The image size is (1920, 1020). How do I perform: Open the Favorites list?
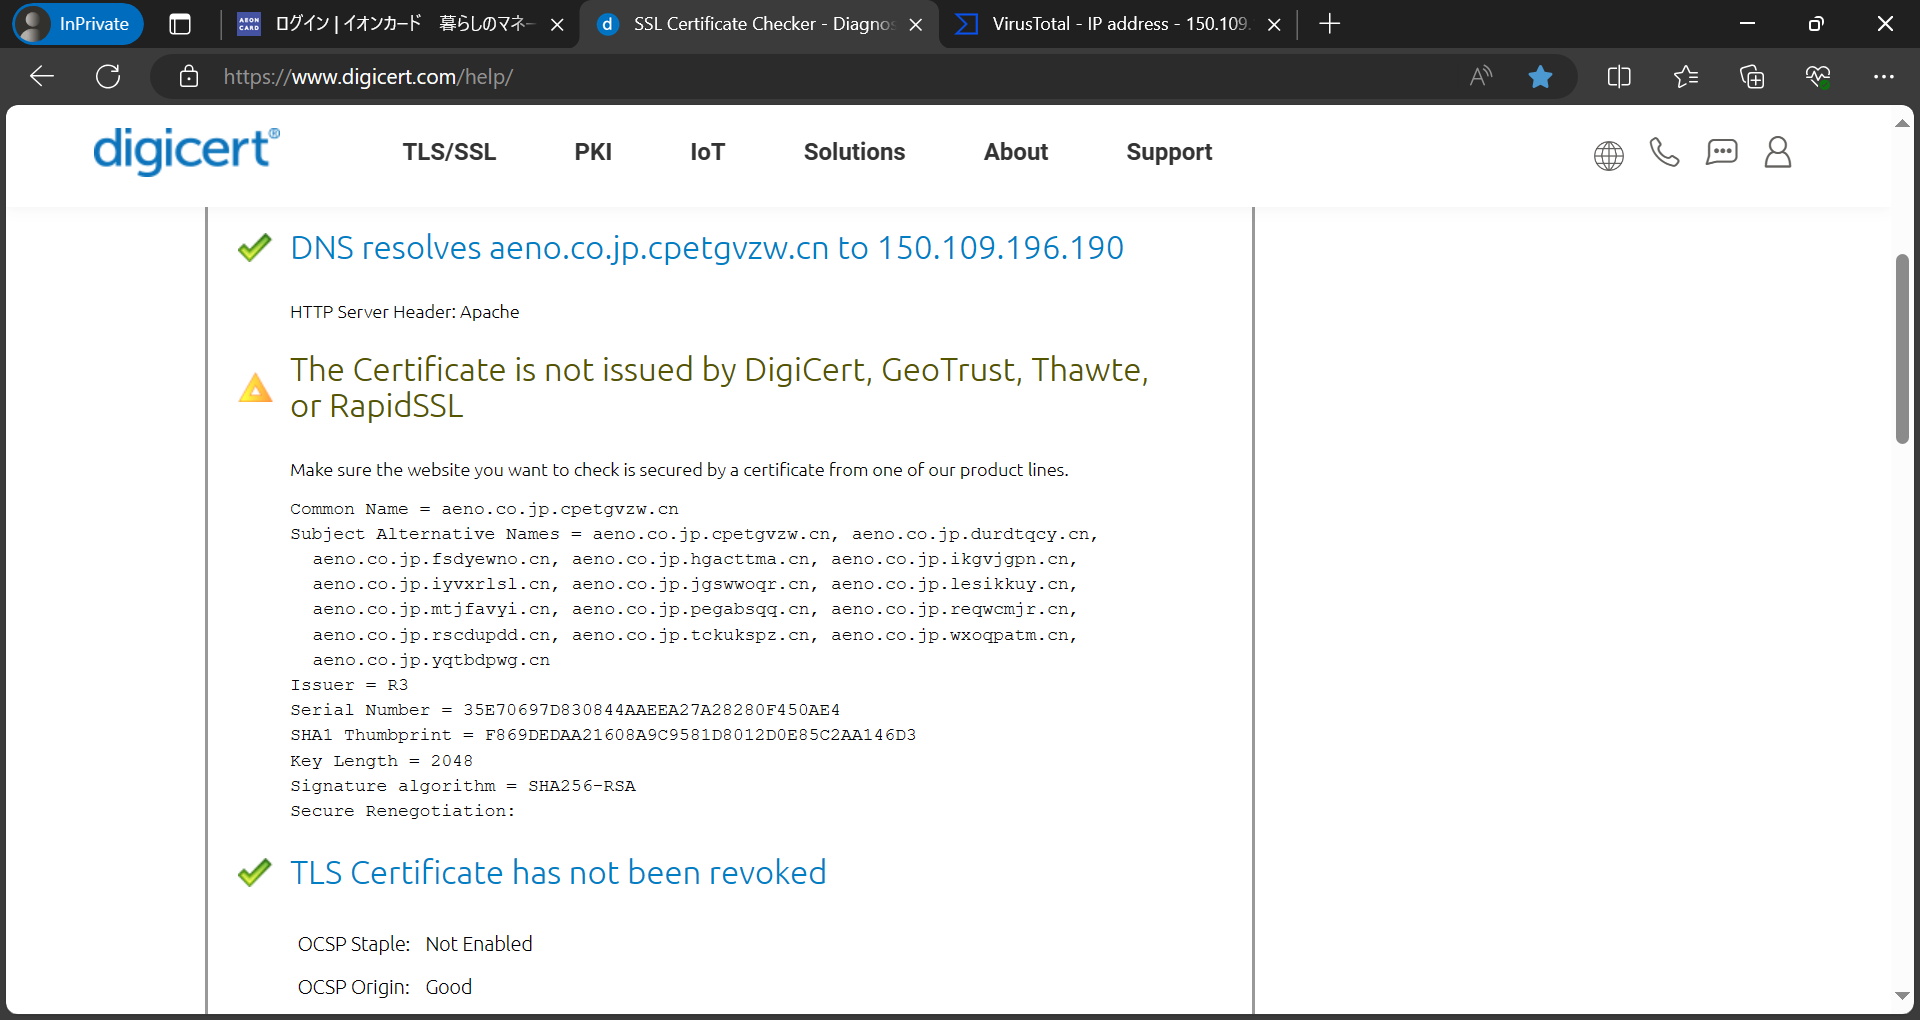pos(1686,77)
